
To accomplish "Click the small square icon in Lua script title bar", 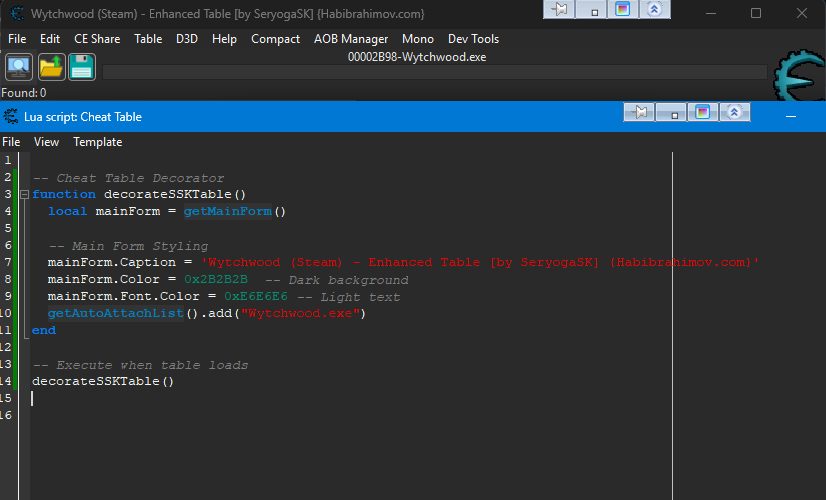I will 671,112.
